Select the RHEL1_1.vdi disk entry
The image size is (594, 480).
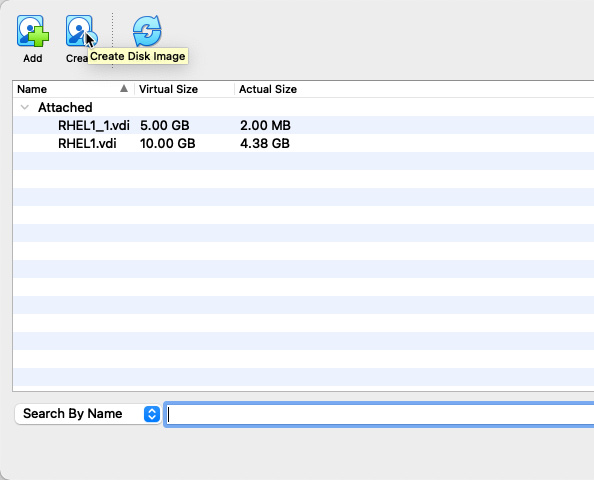click(94, 125)
